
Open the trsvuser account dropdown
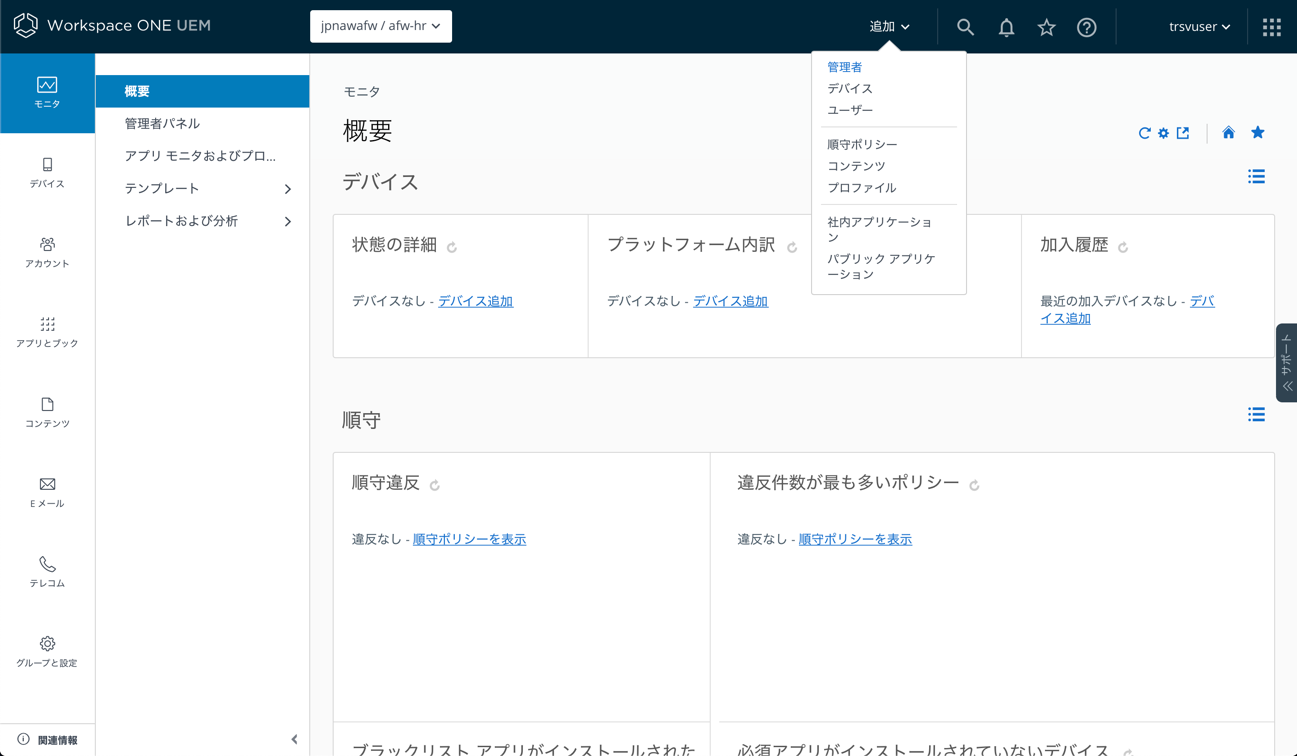[1199, 27]
